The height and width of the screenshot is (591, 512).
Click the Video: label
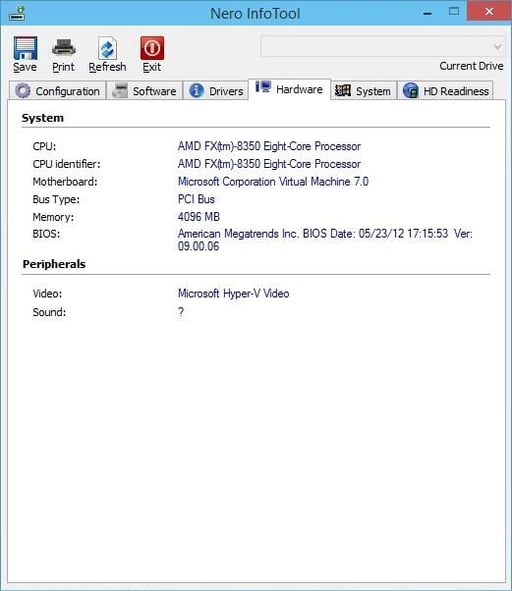coord(47,294)
